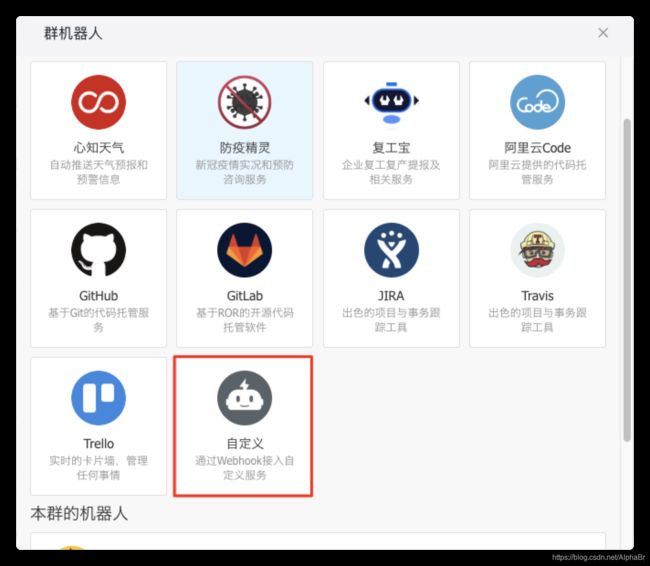Click the dialog's vertical scrollbar

[x=627, y=280]
